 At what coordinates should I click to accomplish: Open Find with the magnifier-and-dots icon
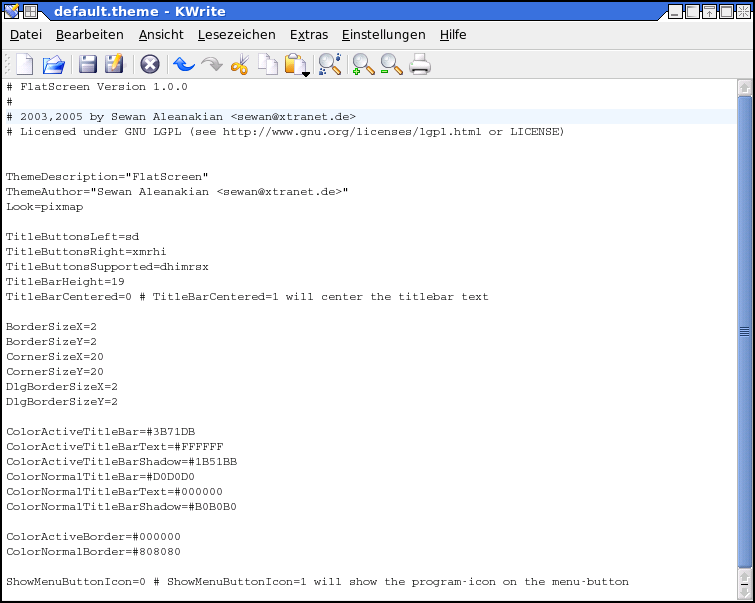[x=330, y=64]
